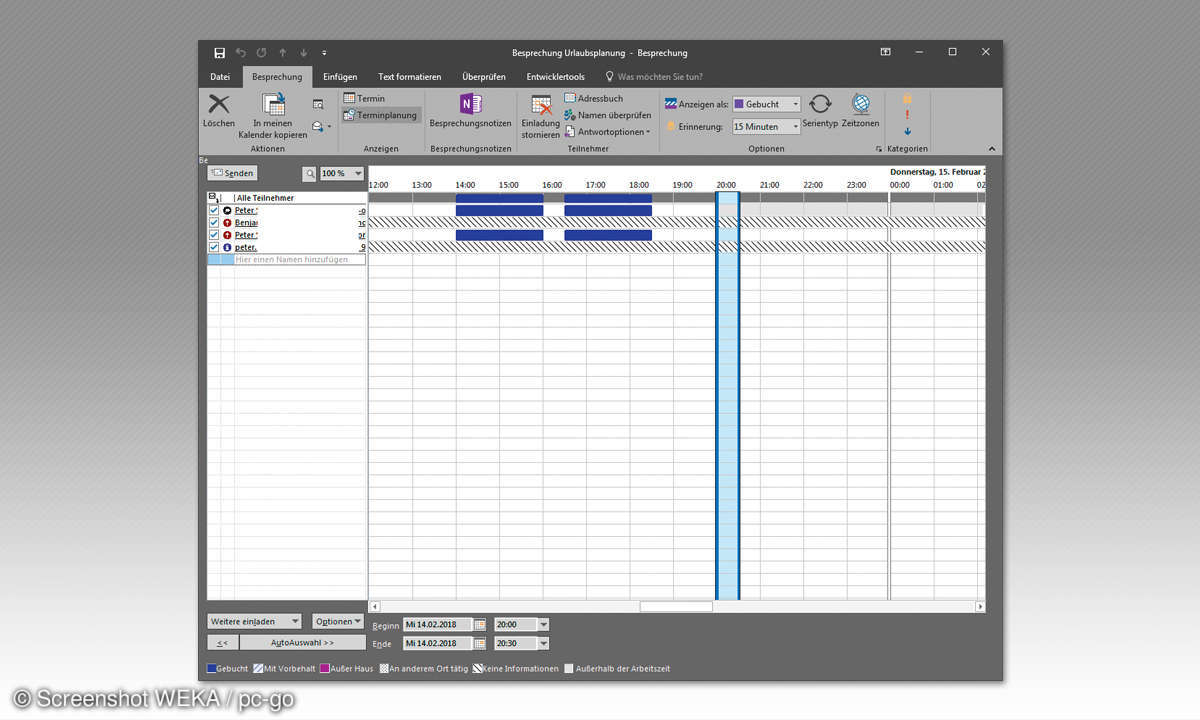1200x720 pixels.
Task: Set high importance with red exclamation mark
Action: pyautogui.click(x=907, y=115)
